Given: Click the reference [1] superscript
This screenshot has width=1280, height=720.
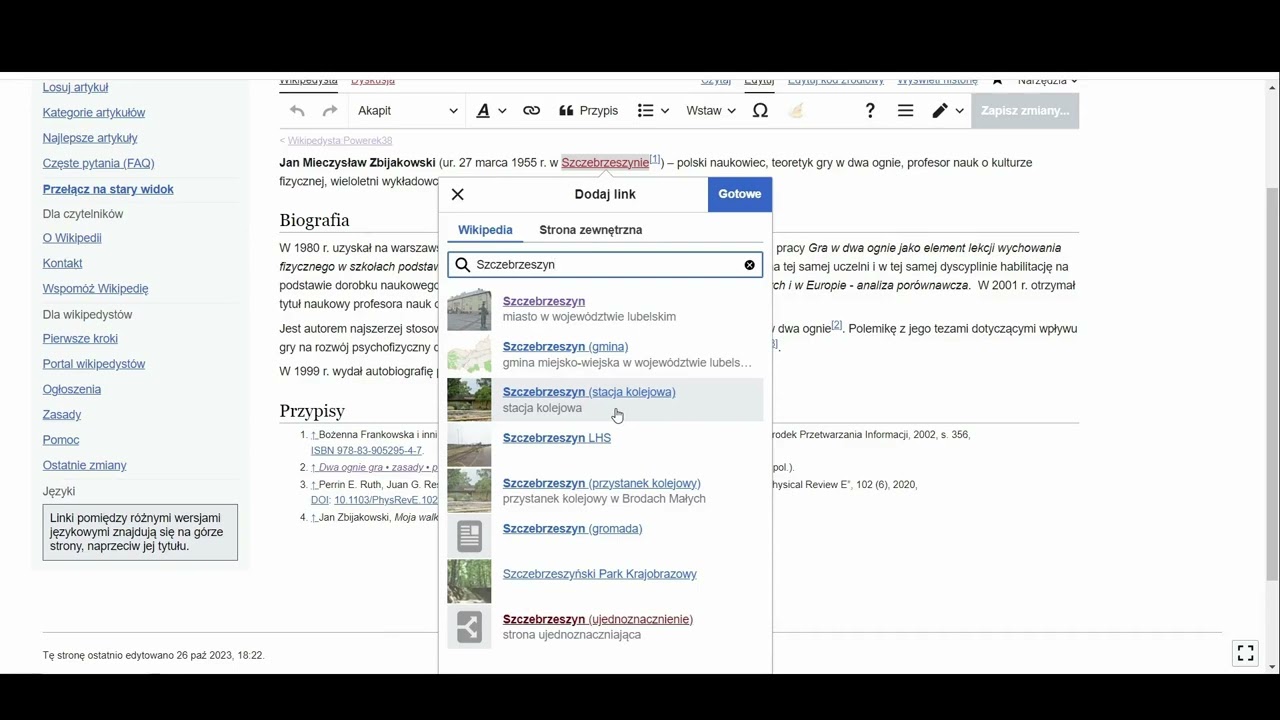Looking at the screenshot, I should 655,159.
